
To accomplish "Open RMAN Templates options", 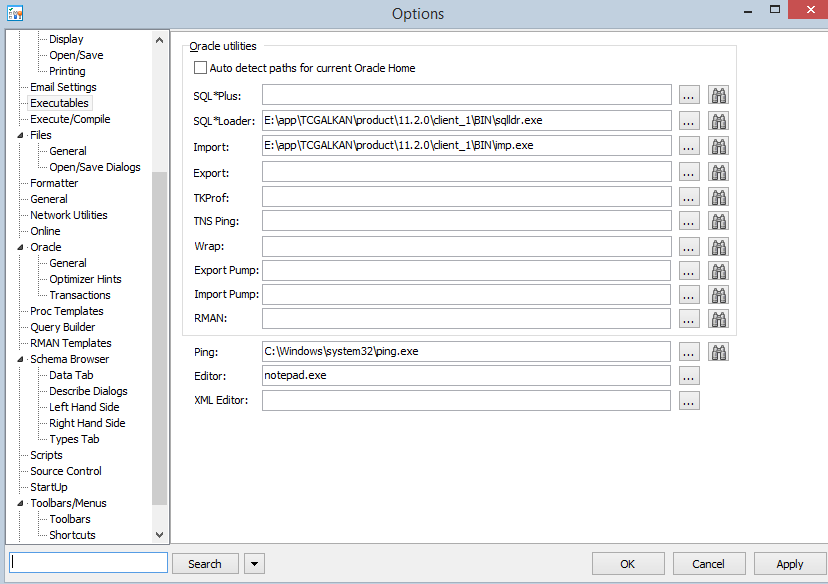I will 71,343.
